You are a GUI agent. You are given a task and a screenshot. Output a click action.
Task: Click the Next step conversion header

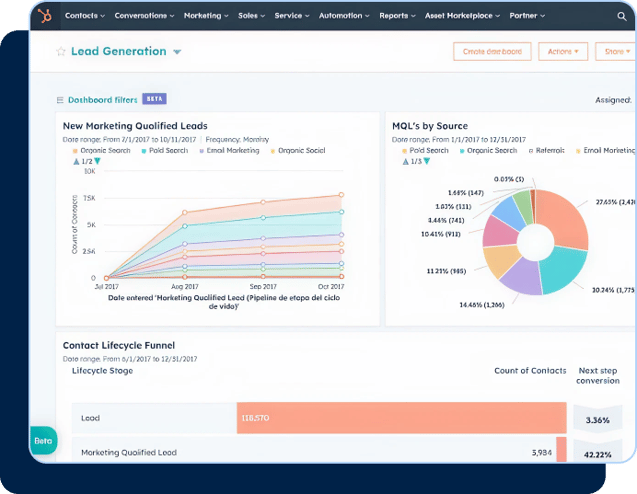coord(598,376)
